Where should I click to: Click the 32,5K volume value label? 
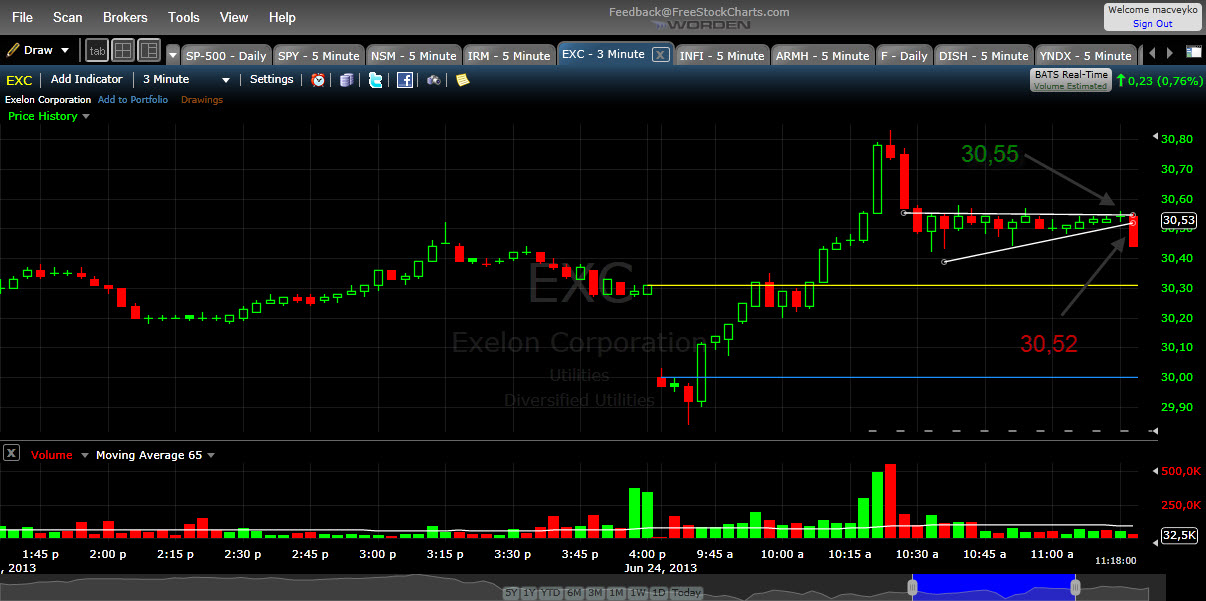[1179, 535]
